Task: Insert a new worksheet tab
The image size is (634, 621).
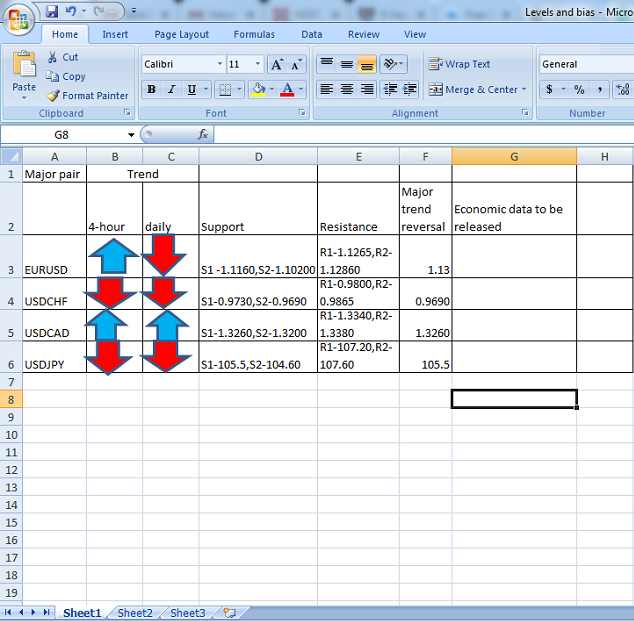Action: (229, 613)
